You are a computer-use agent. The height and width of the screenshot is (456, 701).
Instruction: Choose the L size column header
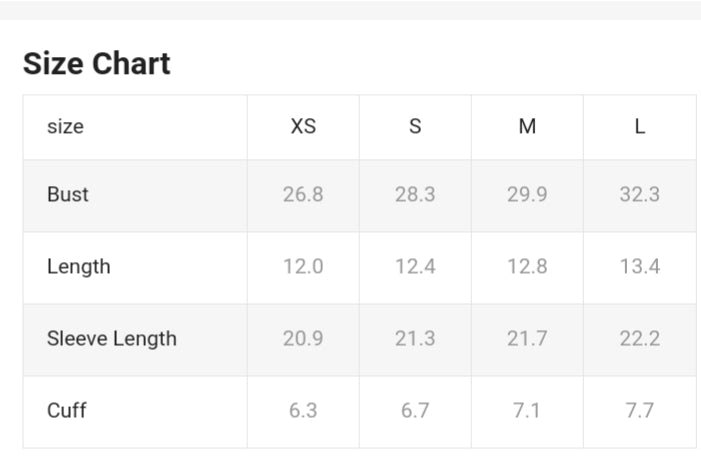pos(639,127)
